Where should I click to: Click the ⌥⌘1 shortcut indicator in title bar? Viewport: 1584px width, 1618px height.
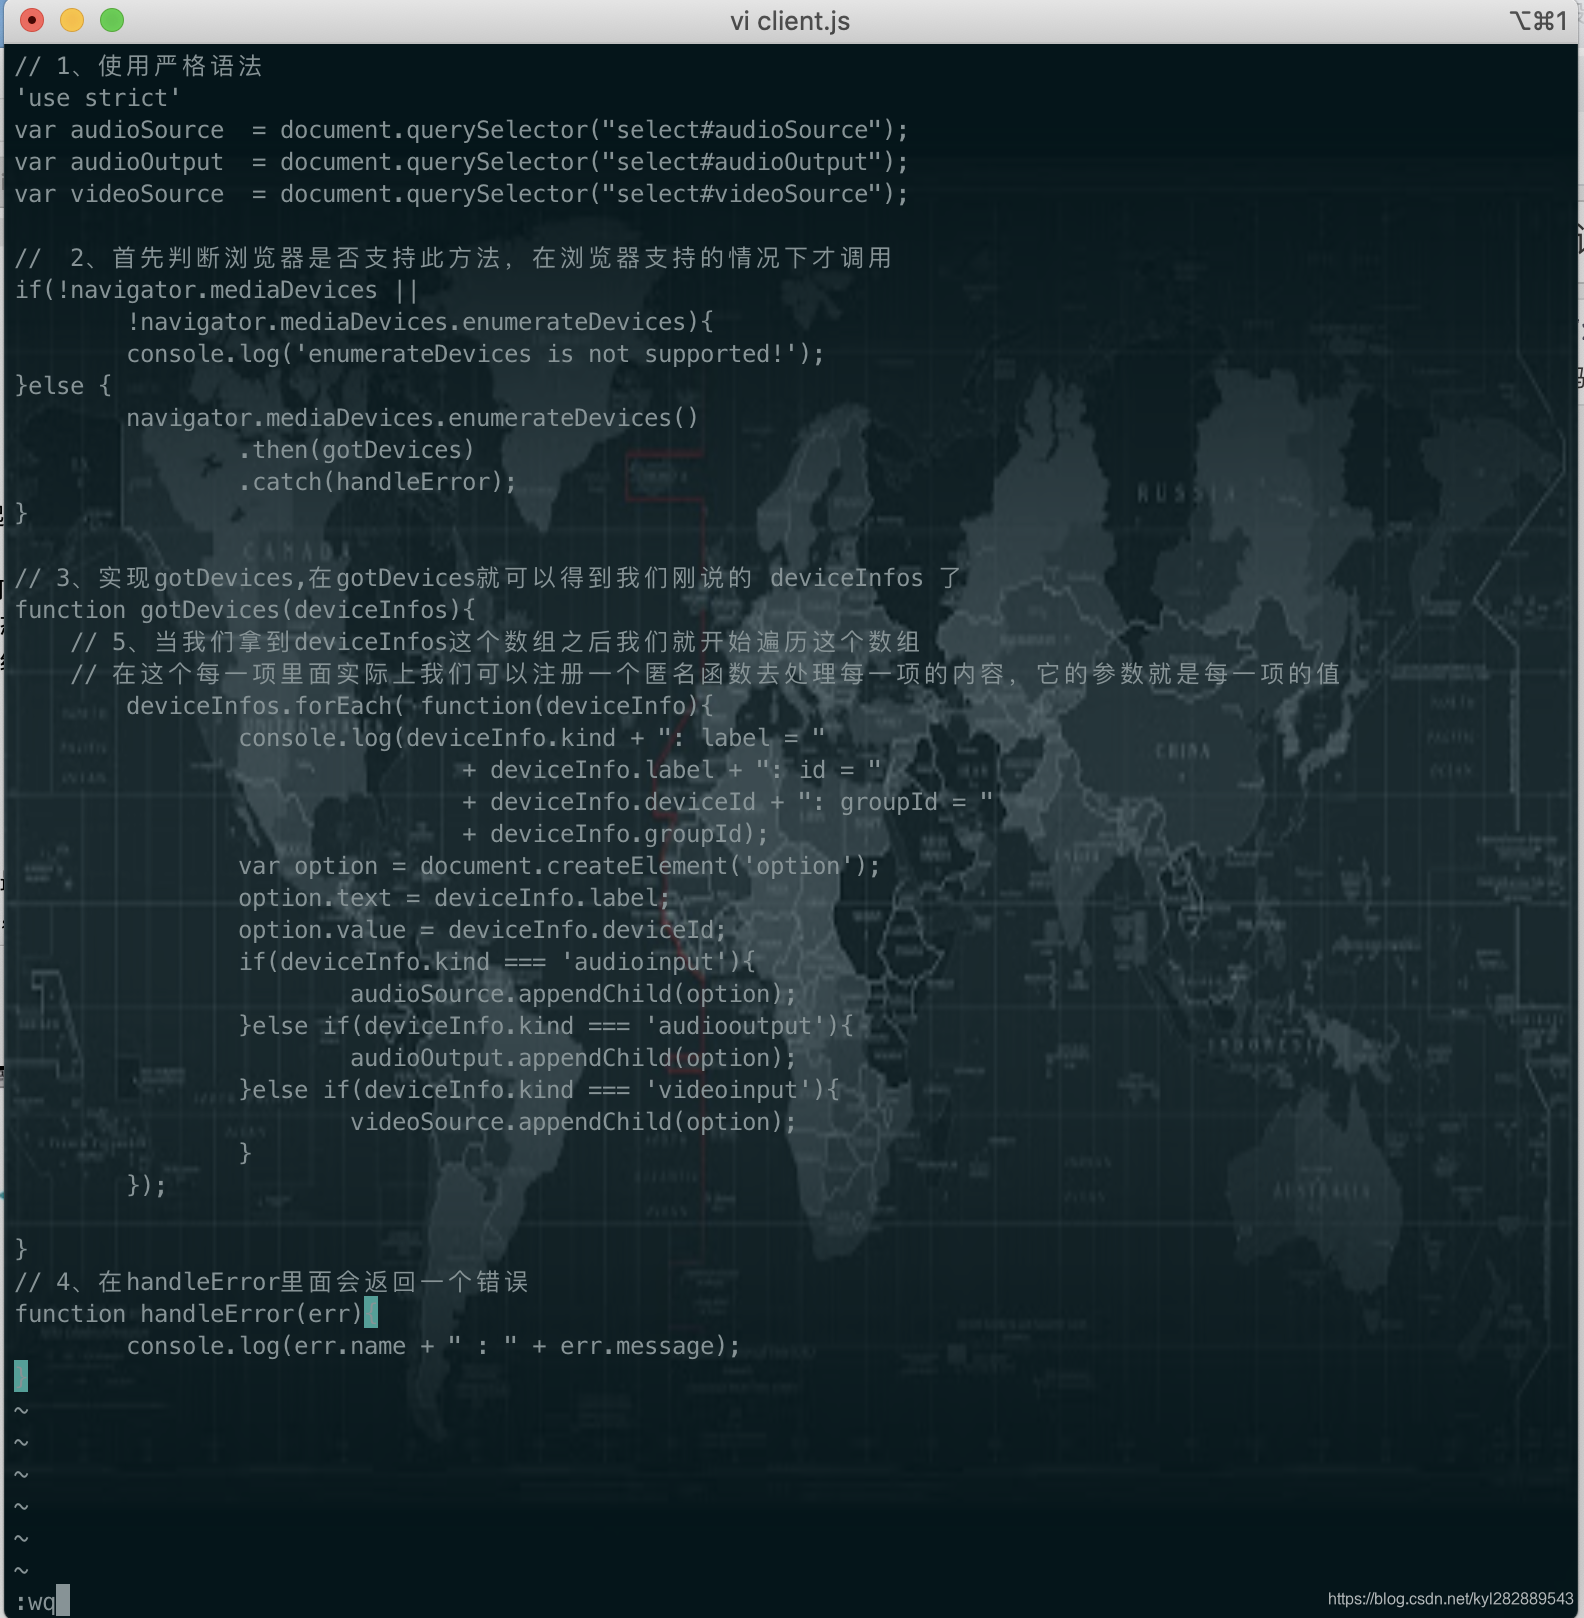click(x=1538, y=21)
